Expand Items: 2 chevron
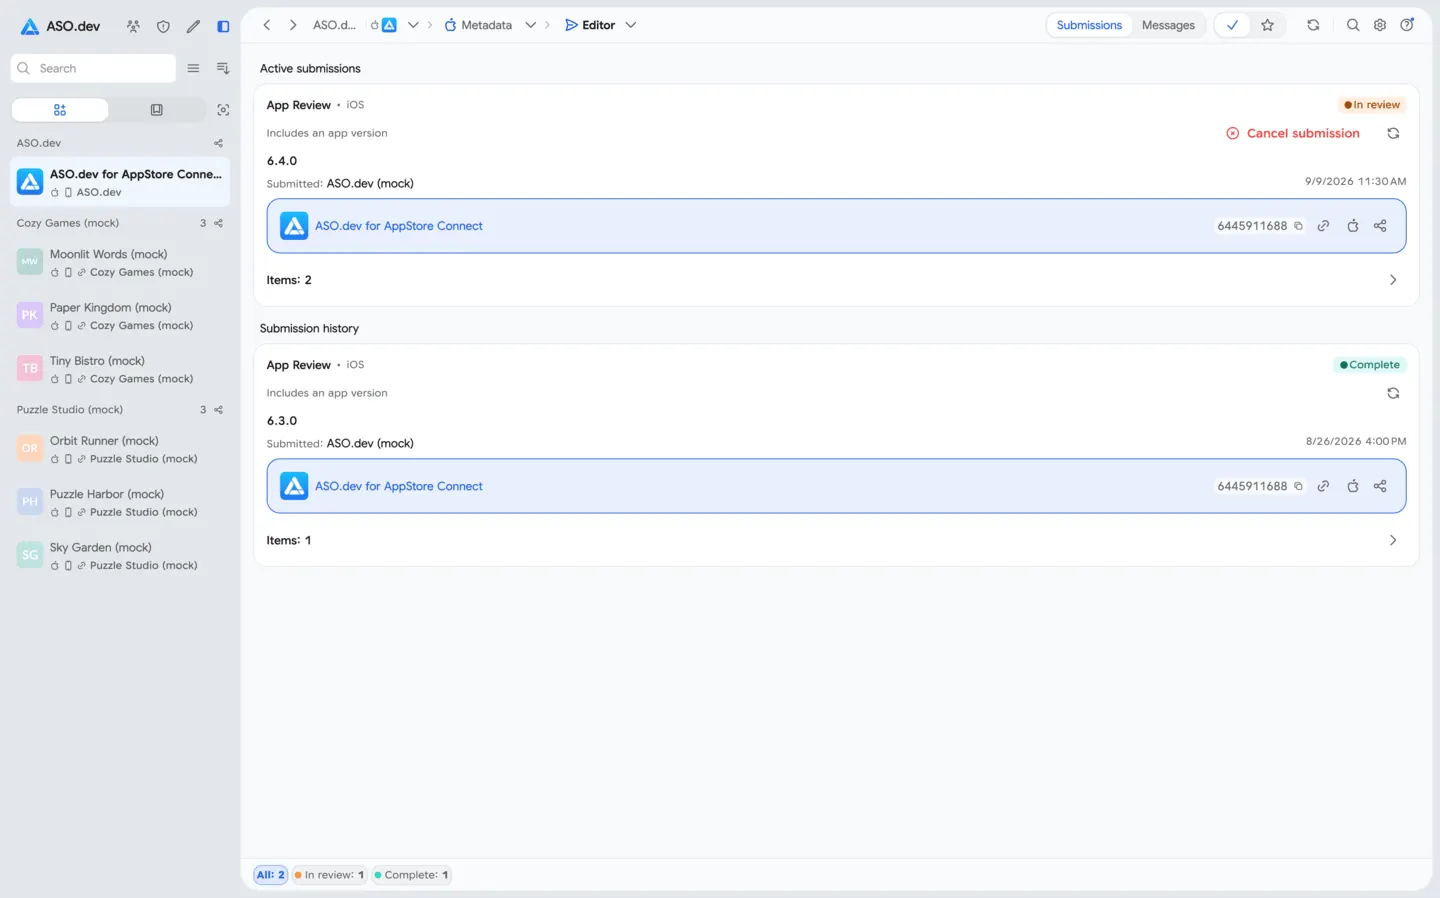The height and width of the screenshot is (898, 1440). pos(1393,280)
